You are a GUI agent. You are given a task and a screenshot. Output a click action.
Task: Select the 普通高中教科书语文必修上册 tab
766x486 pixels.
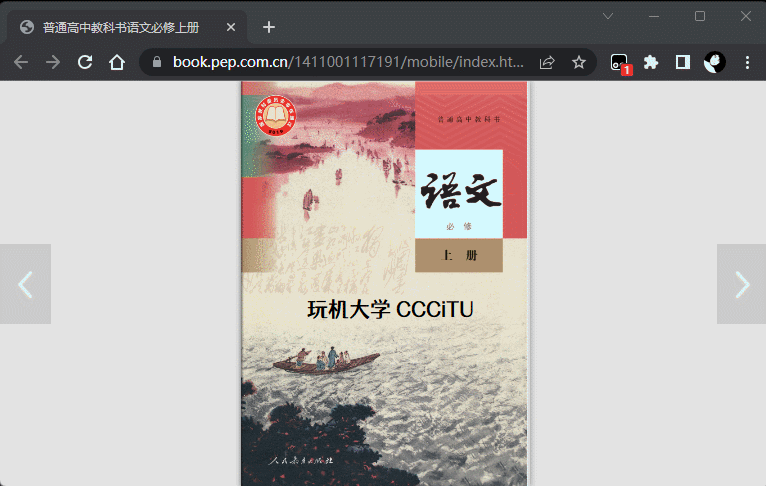pos(120,27)
